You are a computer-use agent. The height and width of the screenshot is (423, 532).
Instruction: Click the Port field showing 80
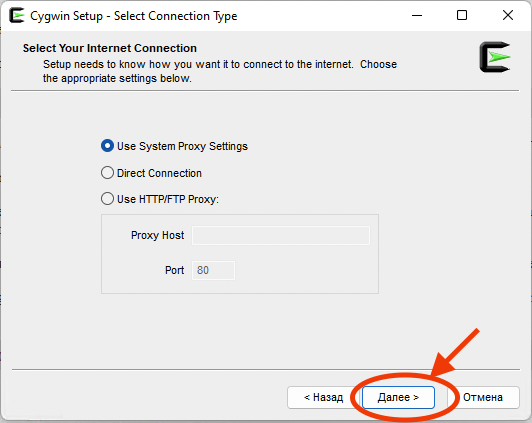tap(213, 270)
